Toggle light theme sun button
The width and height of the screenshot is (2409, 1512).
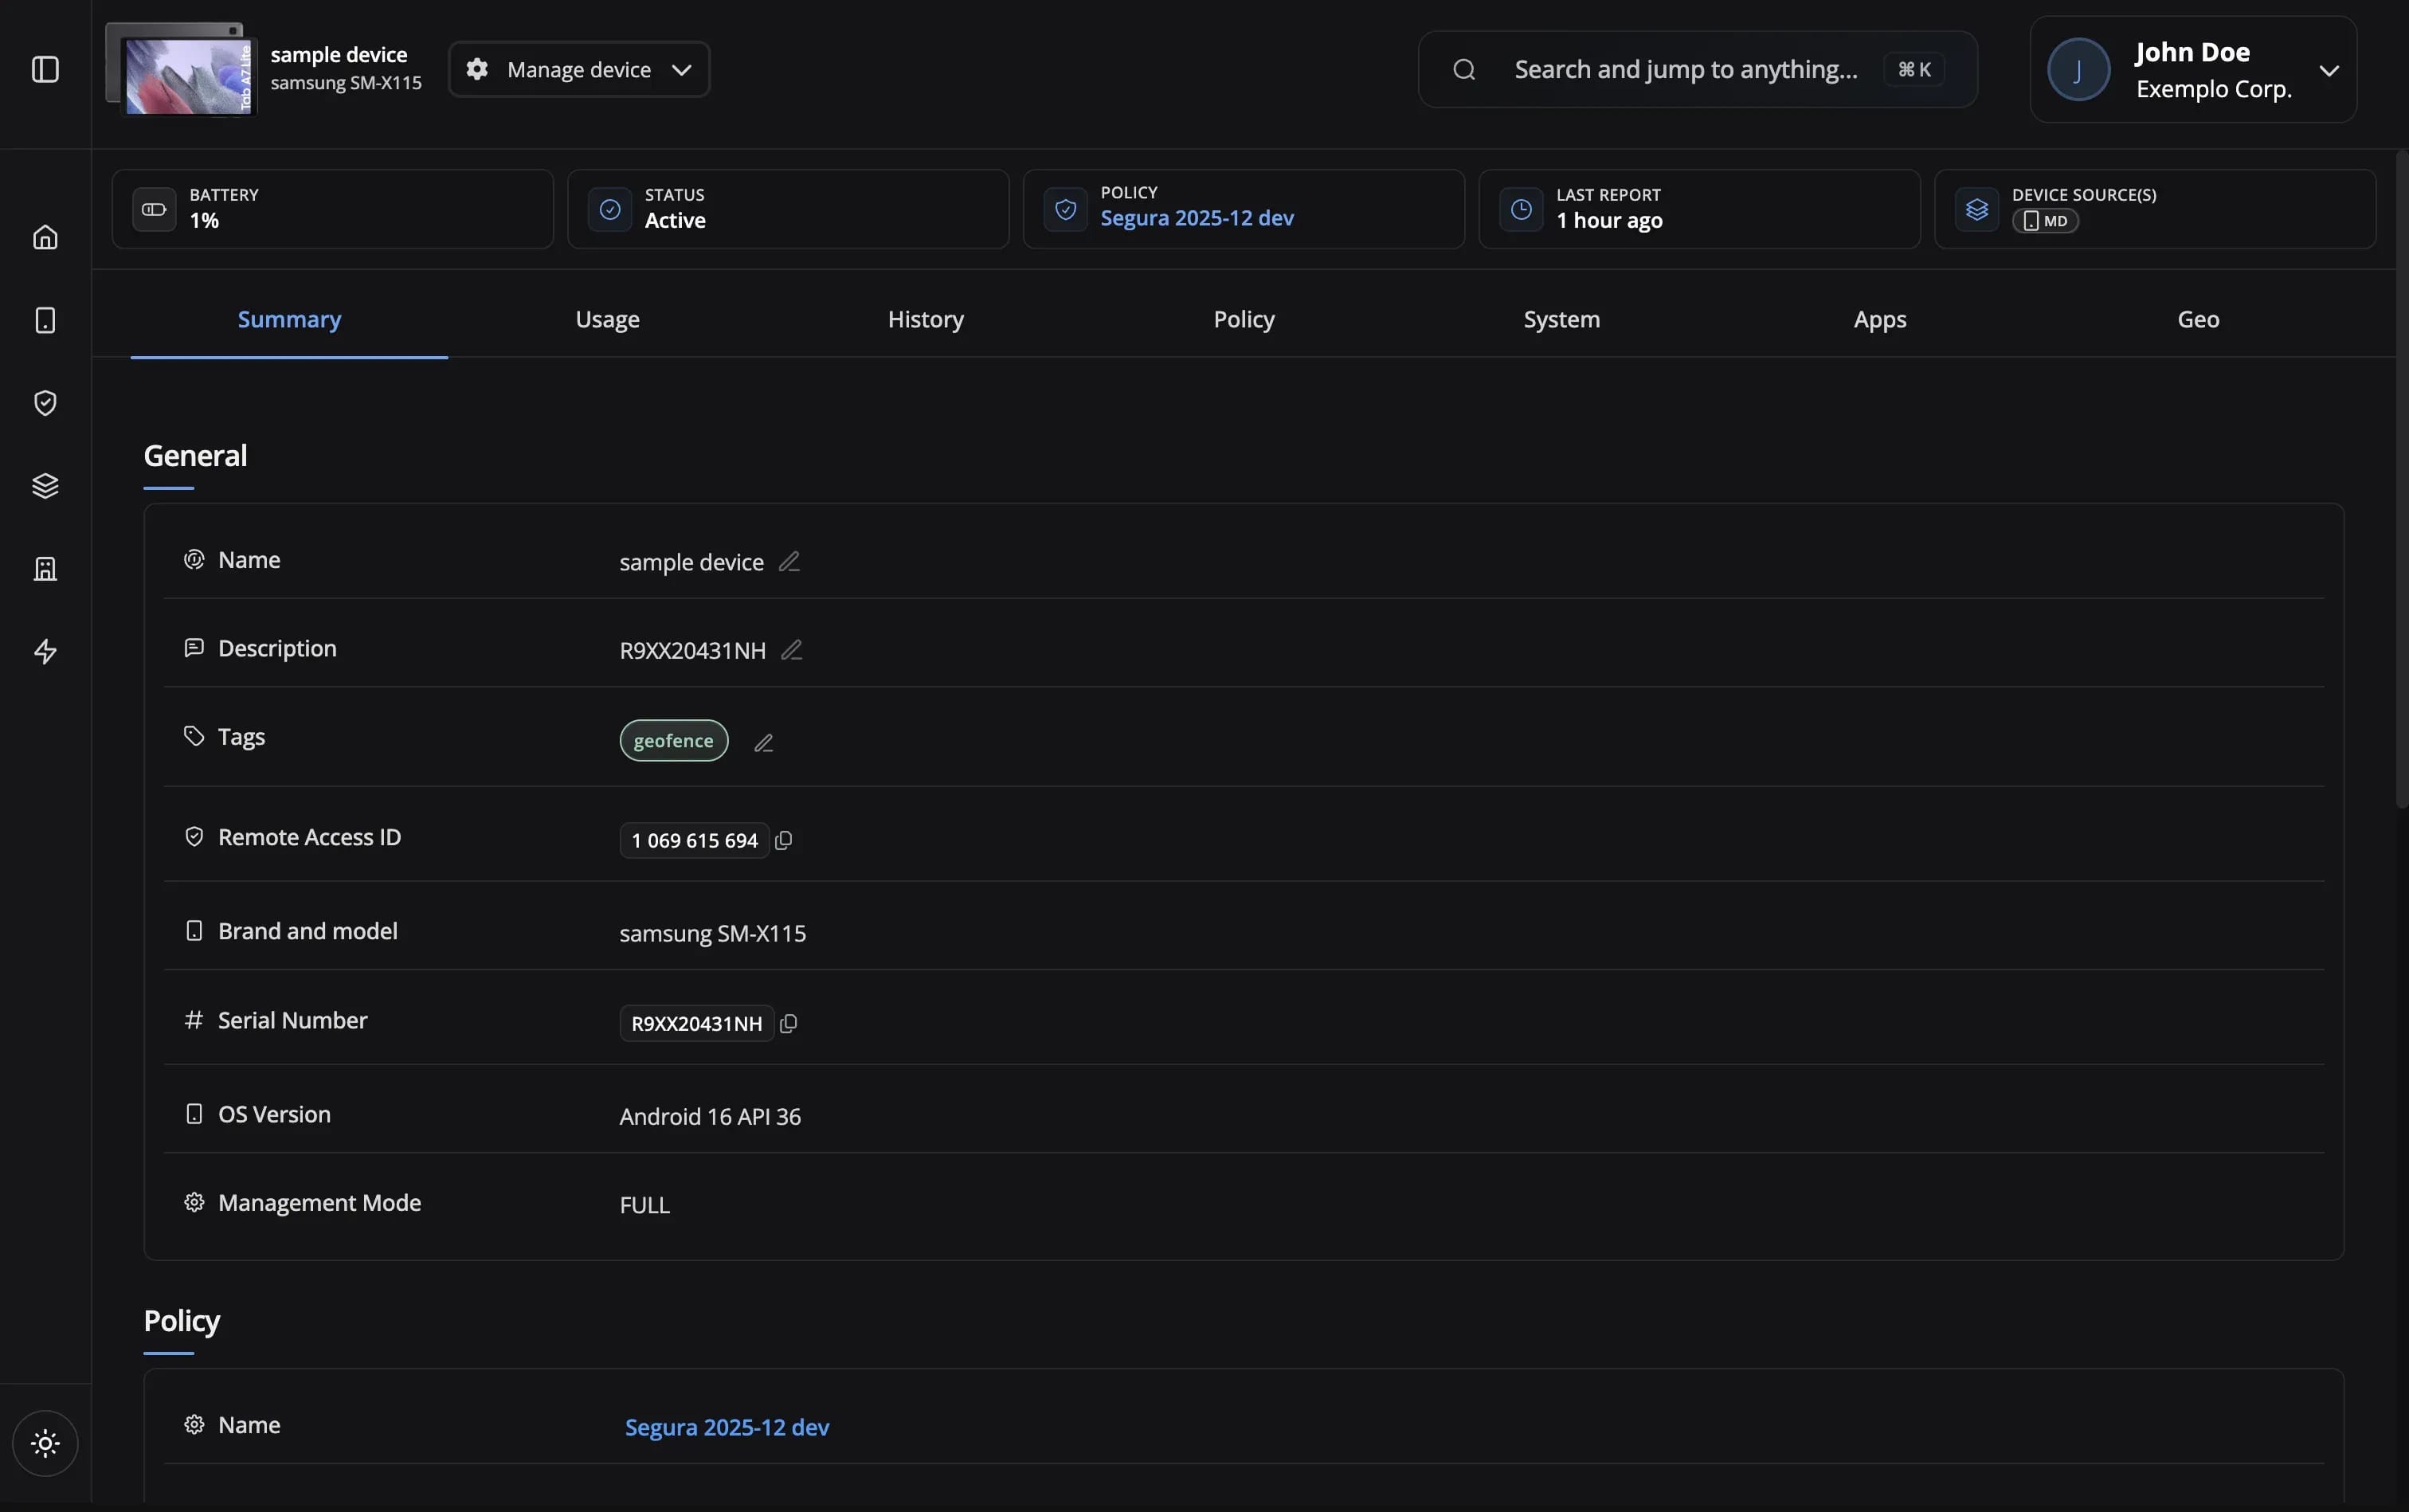click(45, 1443)
